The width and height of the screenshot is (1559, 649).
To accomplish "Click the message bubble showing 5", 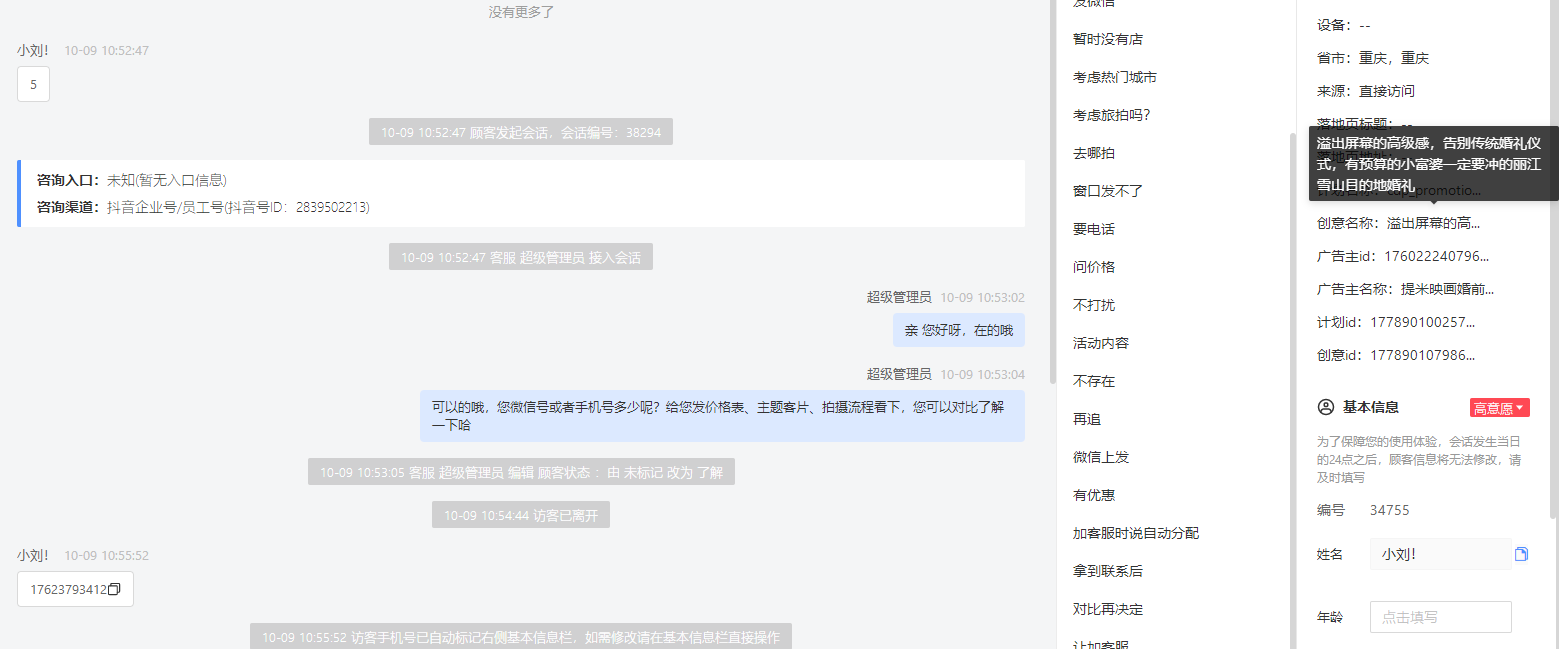I will [33, 84].
